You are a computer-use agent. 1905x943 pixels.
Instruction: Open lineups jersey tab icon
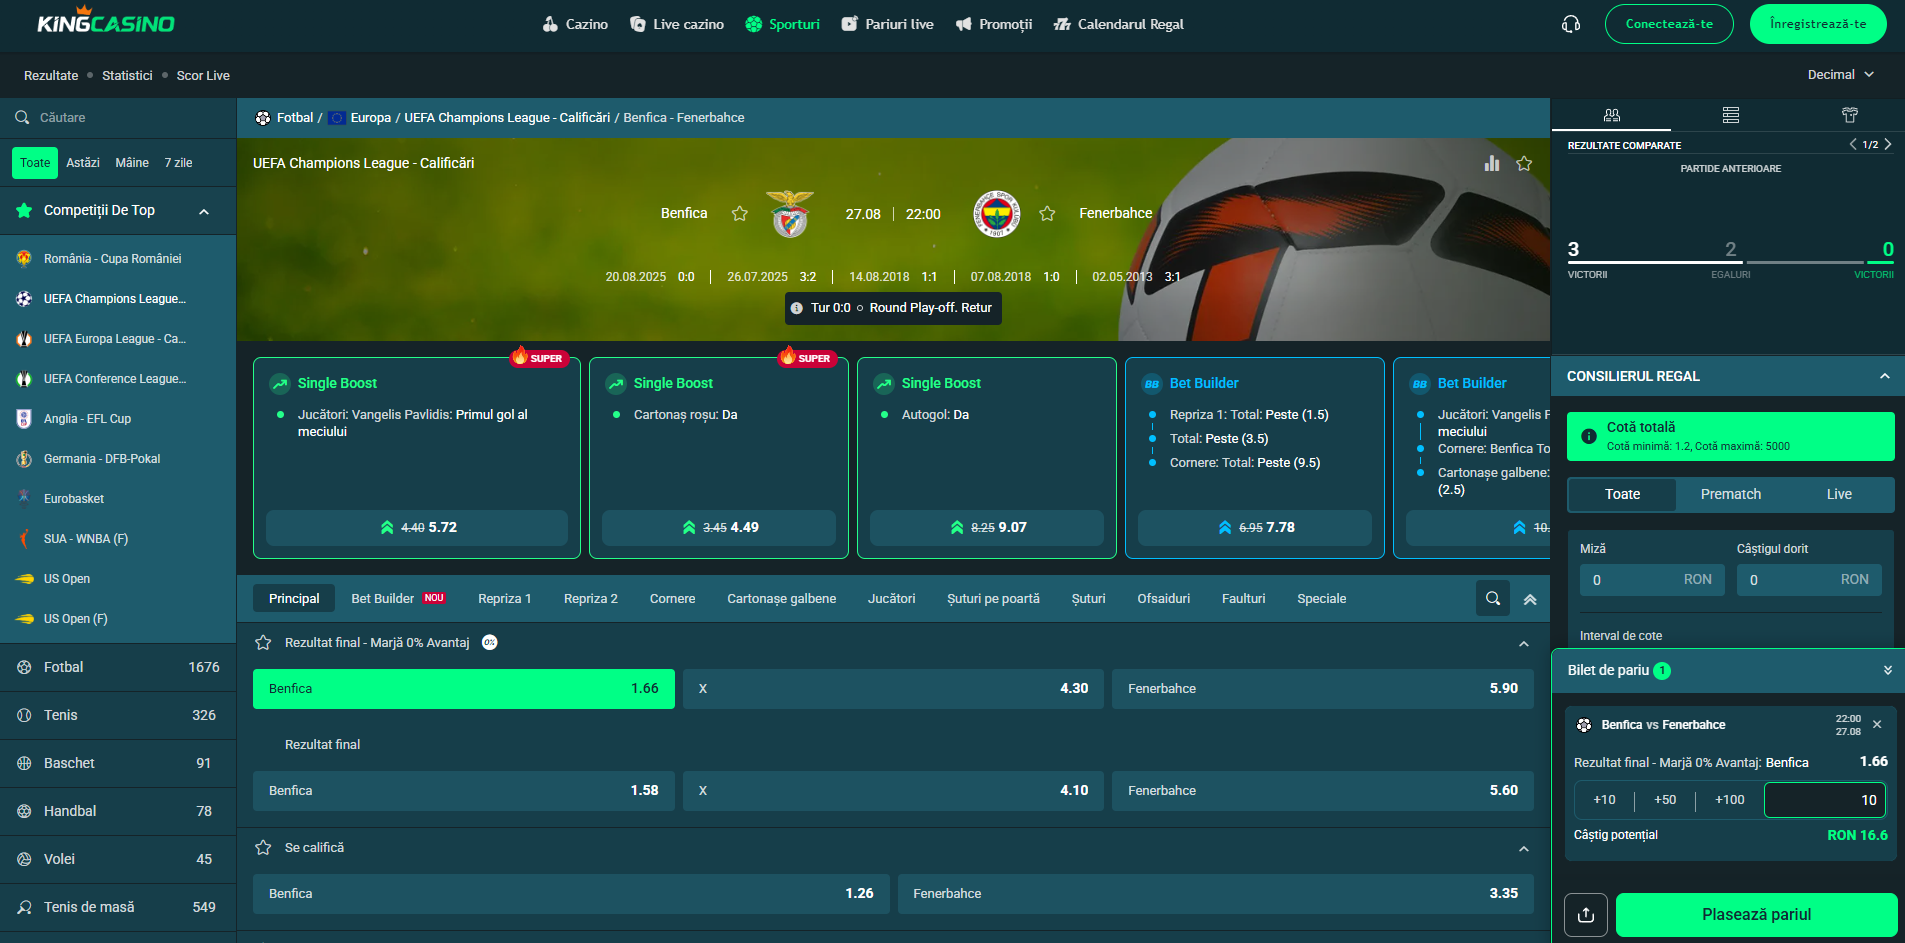tap(1849, 115)
